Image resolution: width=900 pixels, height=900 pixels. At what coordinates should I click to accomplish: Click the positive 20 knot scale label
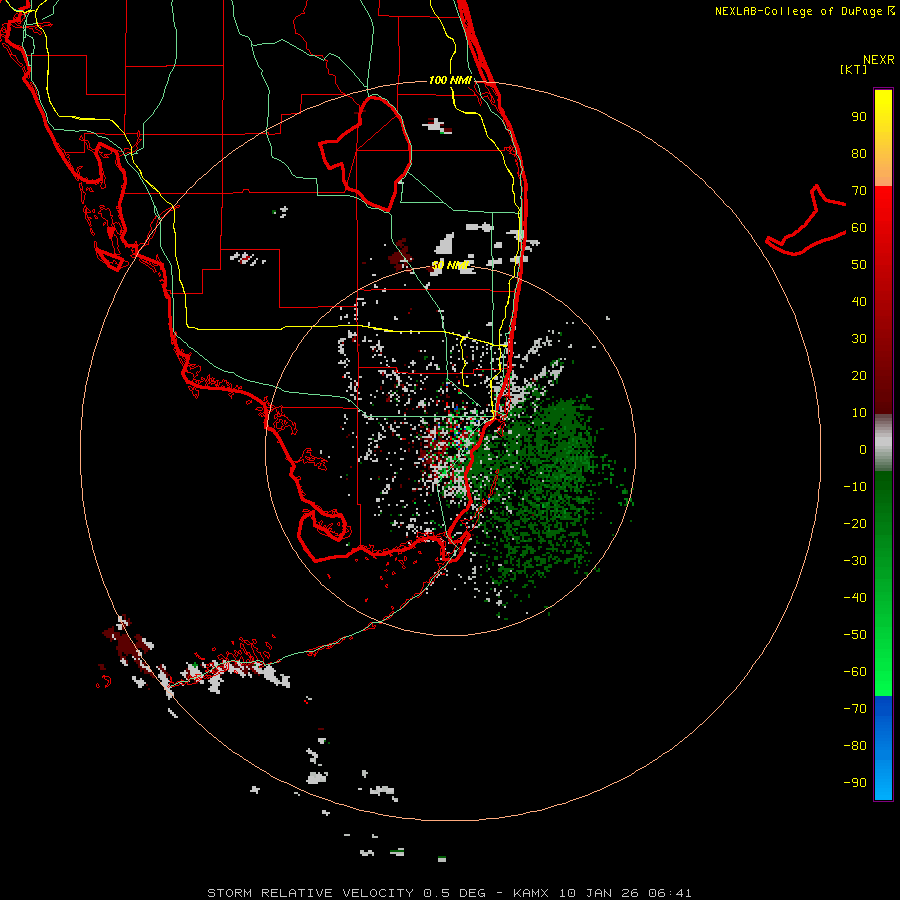click(x=859, y=376)
